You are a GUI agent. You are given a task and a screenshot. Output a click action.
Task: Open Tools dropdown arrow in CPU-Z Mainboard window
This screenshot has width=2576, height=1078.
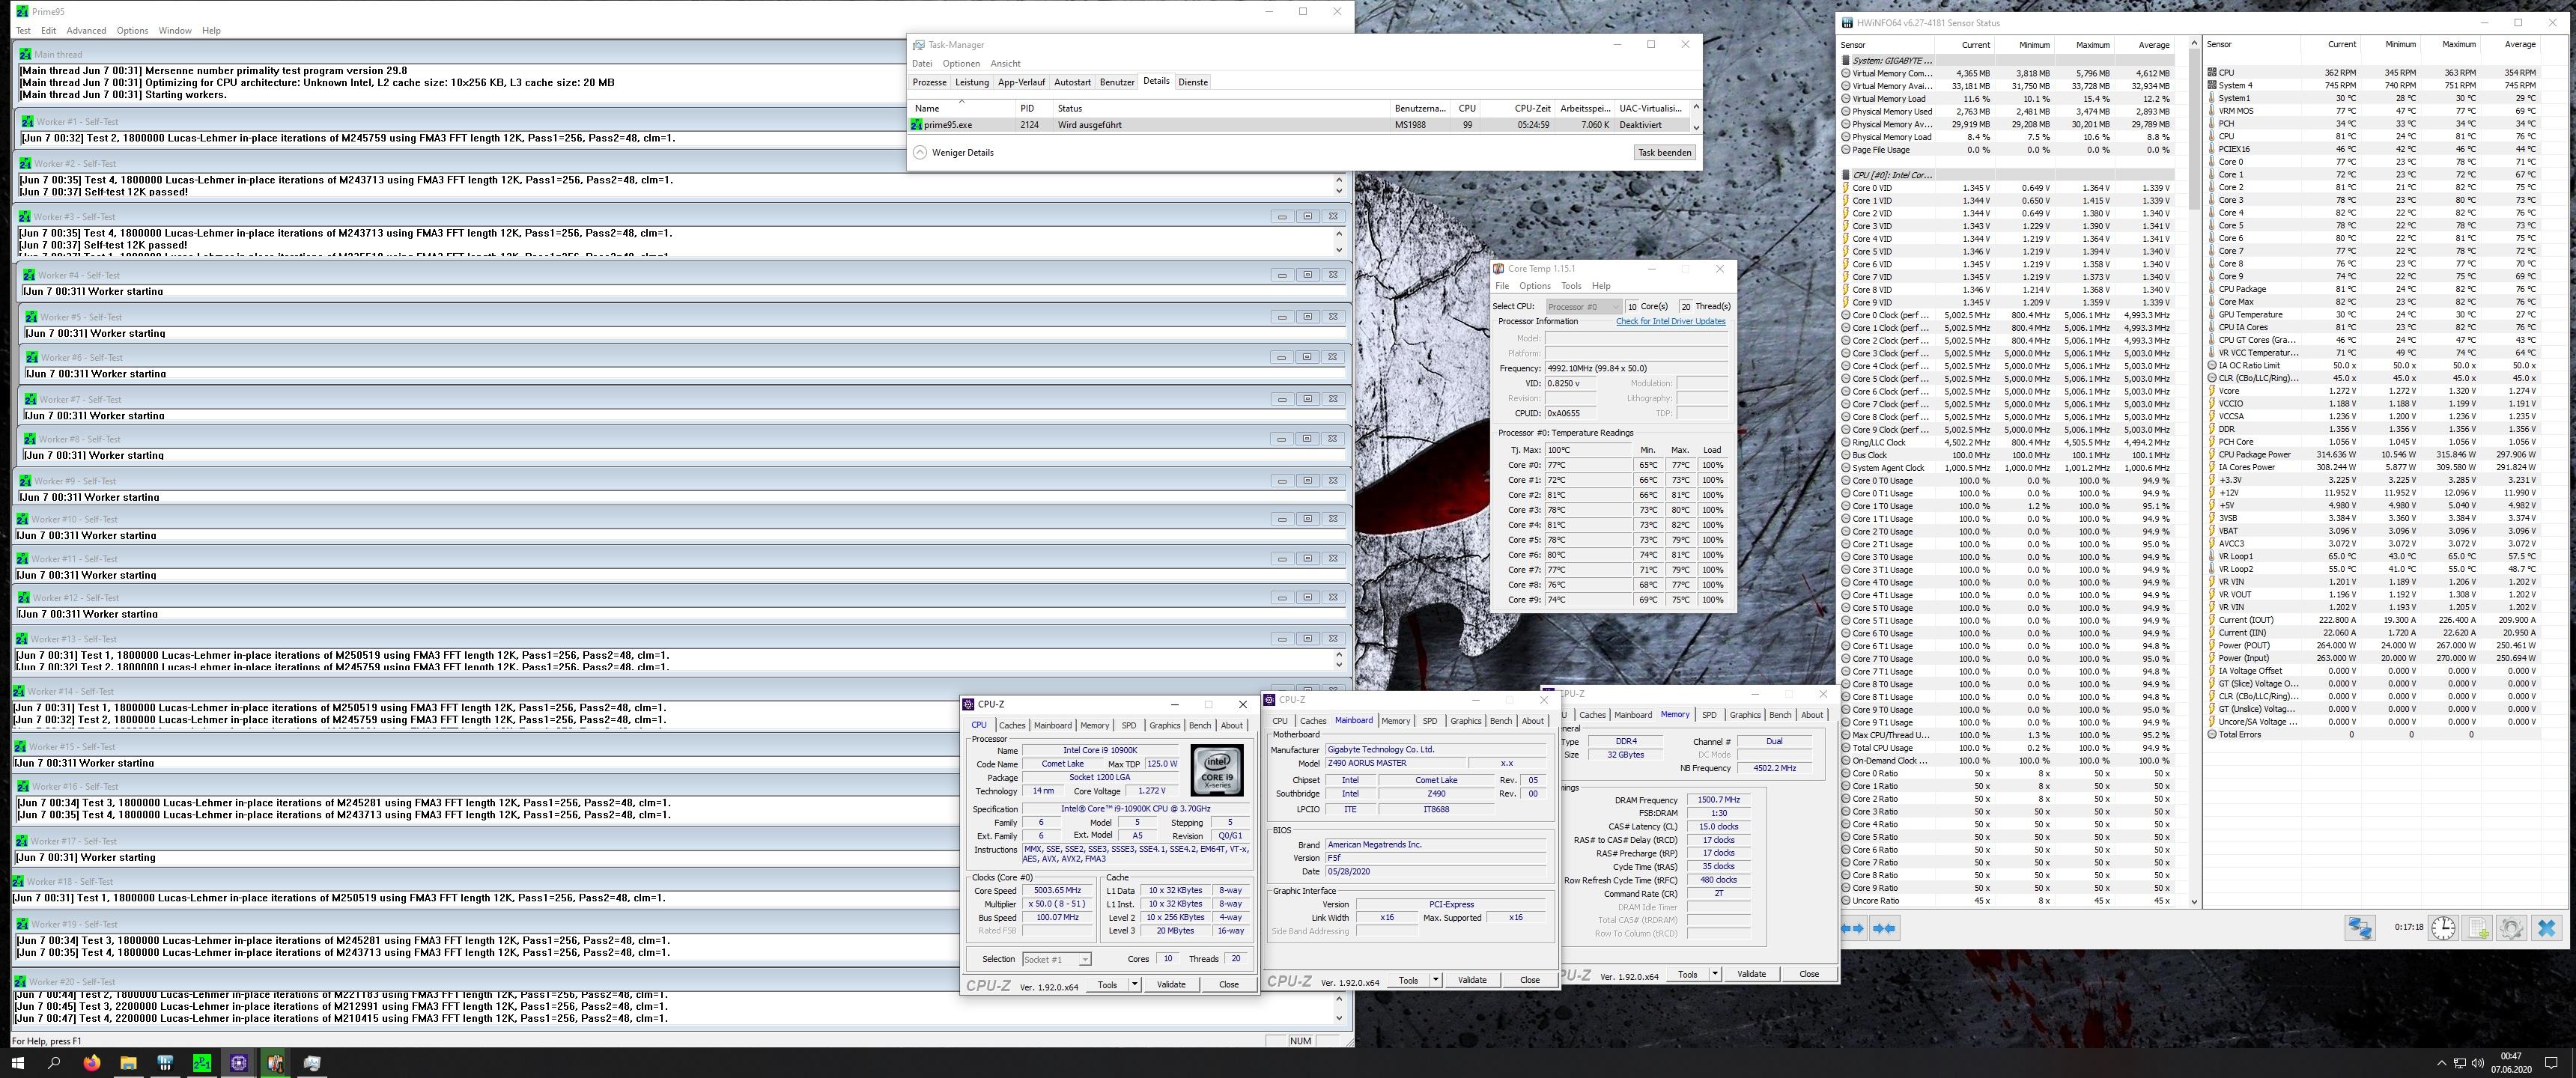click(1435, 980)
